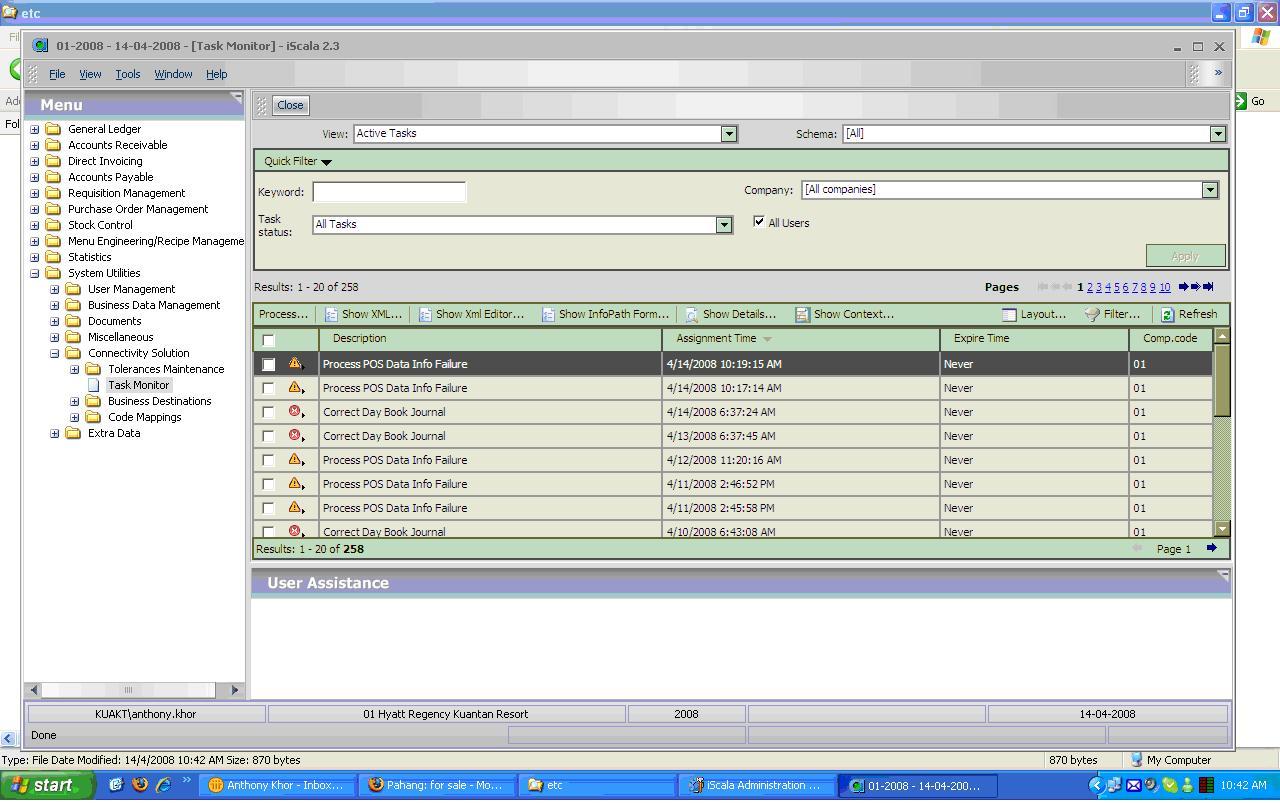Open the Window menu
The height and width of the screenshot is (803, 1280).
(173, 74)
